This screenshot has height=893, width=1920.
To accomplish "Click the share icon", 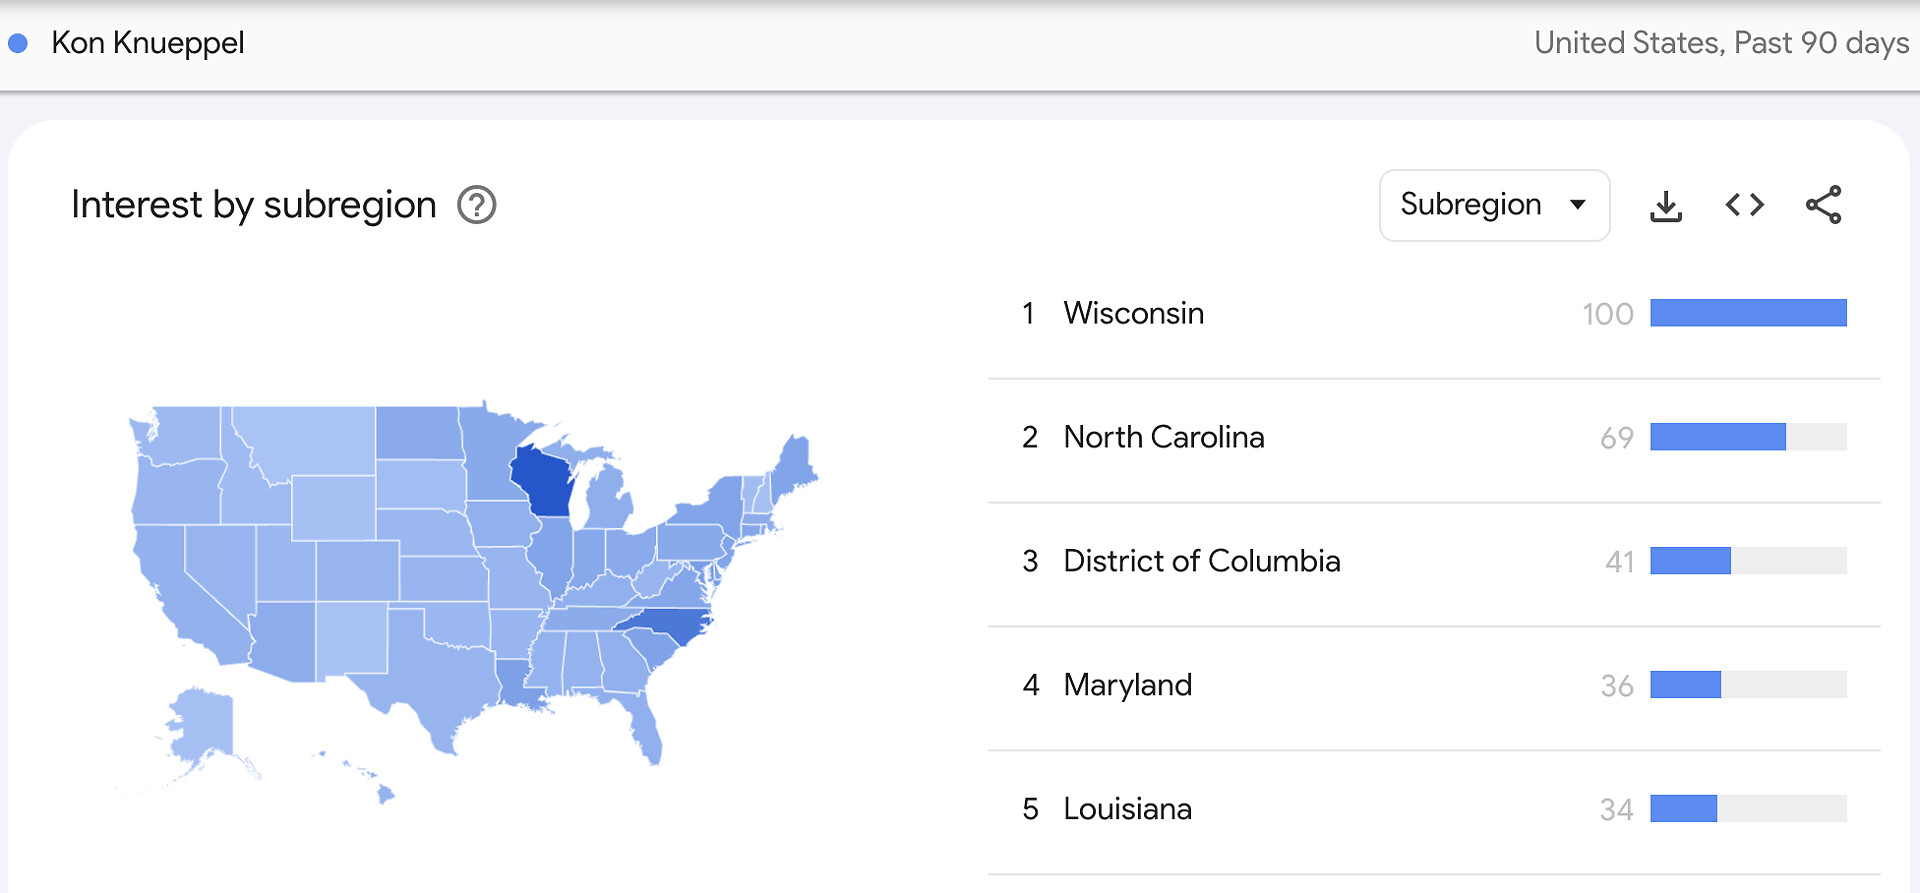I will [1823, 205].
